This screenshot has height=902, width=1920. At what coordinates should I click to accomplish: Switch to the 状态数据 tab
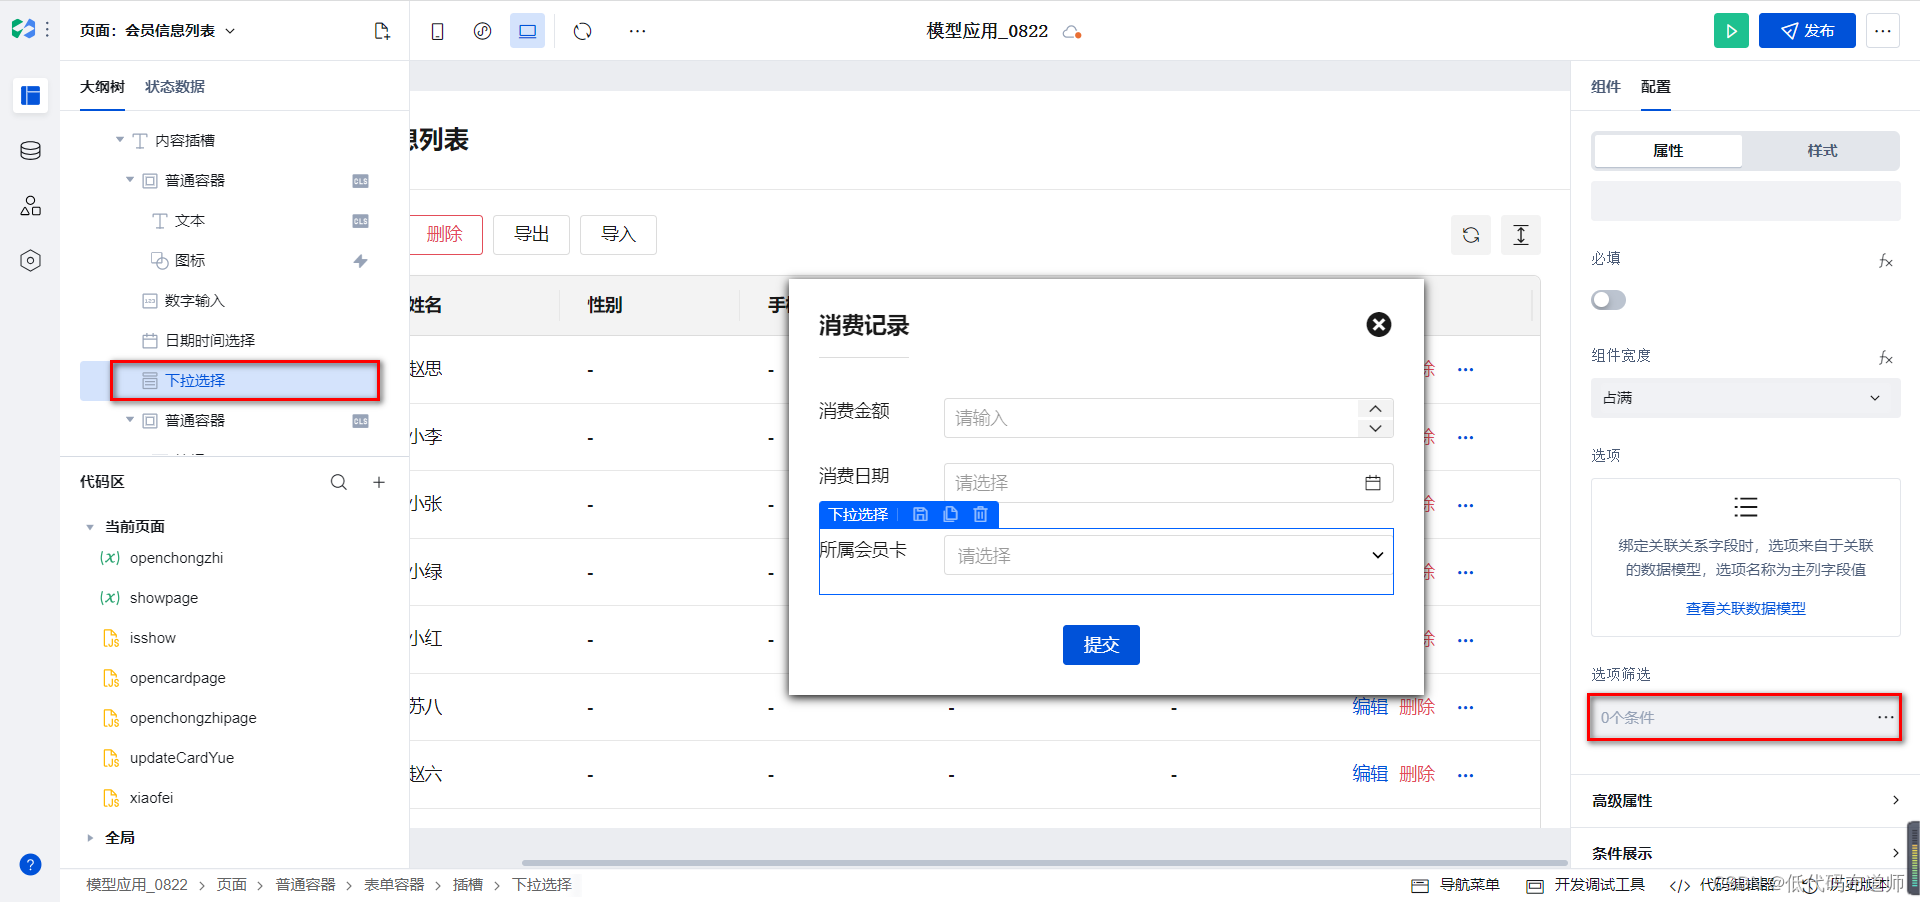click(175, 87)
